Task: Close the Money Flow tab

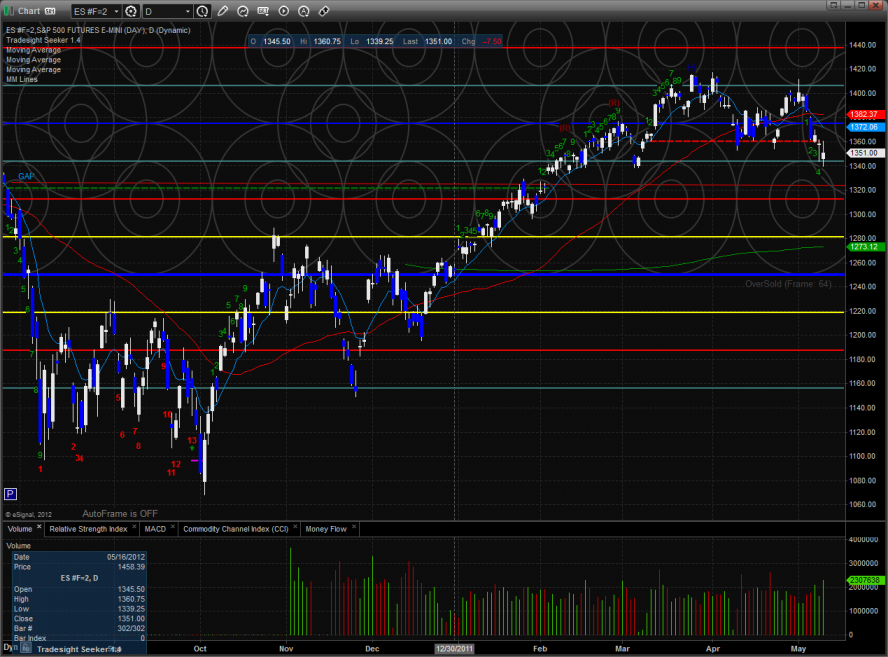Action: 352,528
